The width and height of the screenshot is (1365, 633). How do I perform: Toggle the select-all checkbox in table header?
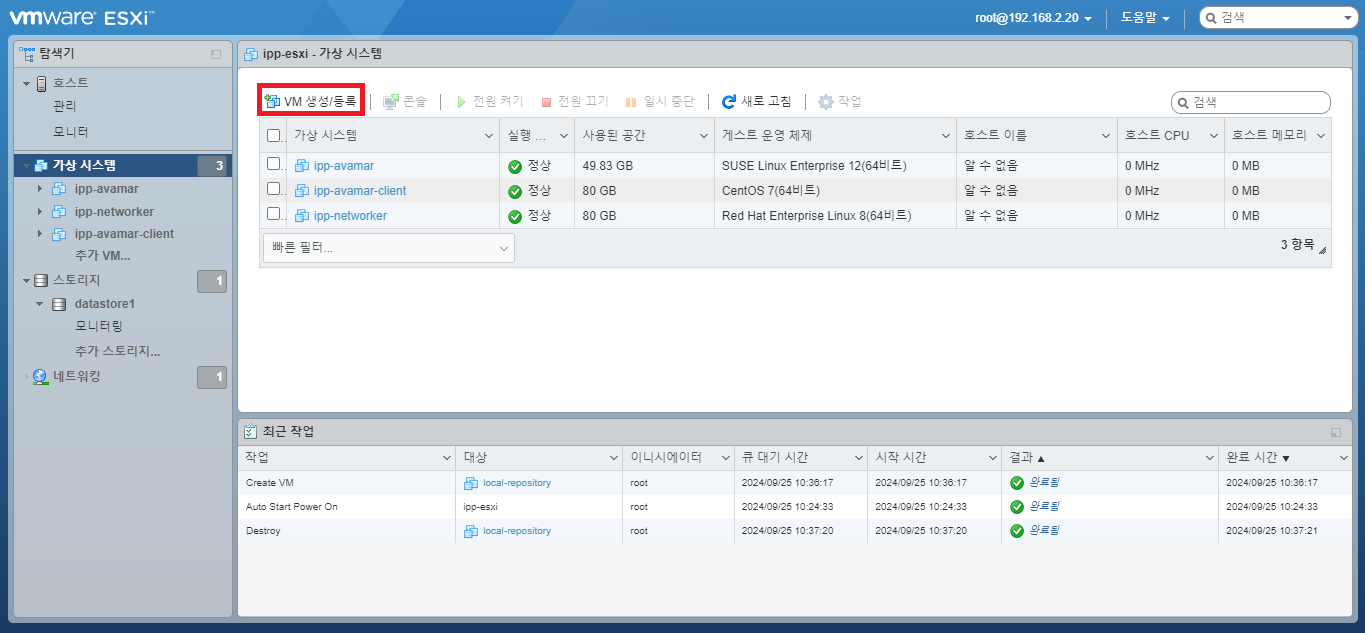click(274, 136)
